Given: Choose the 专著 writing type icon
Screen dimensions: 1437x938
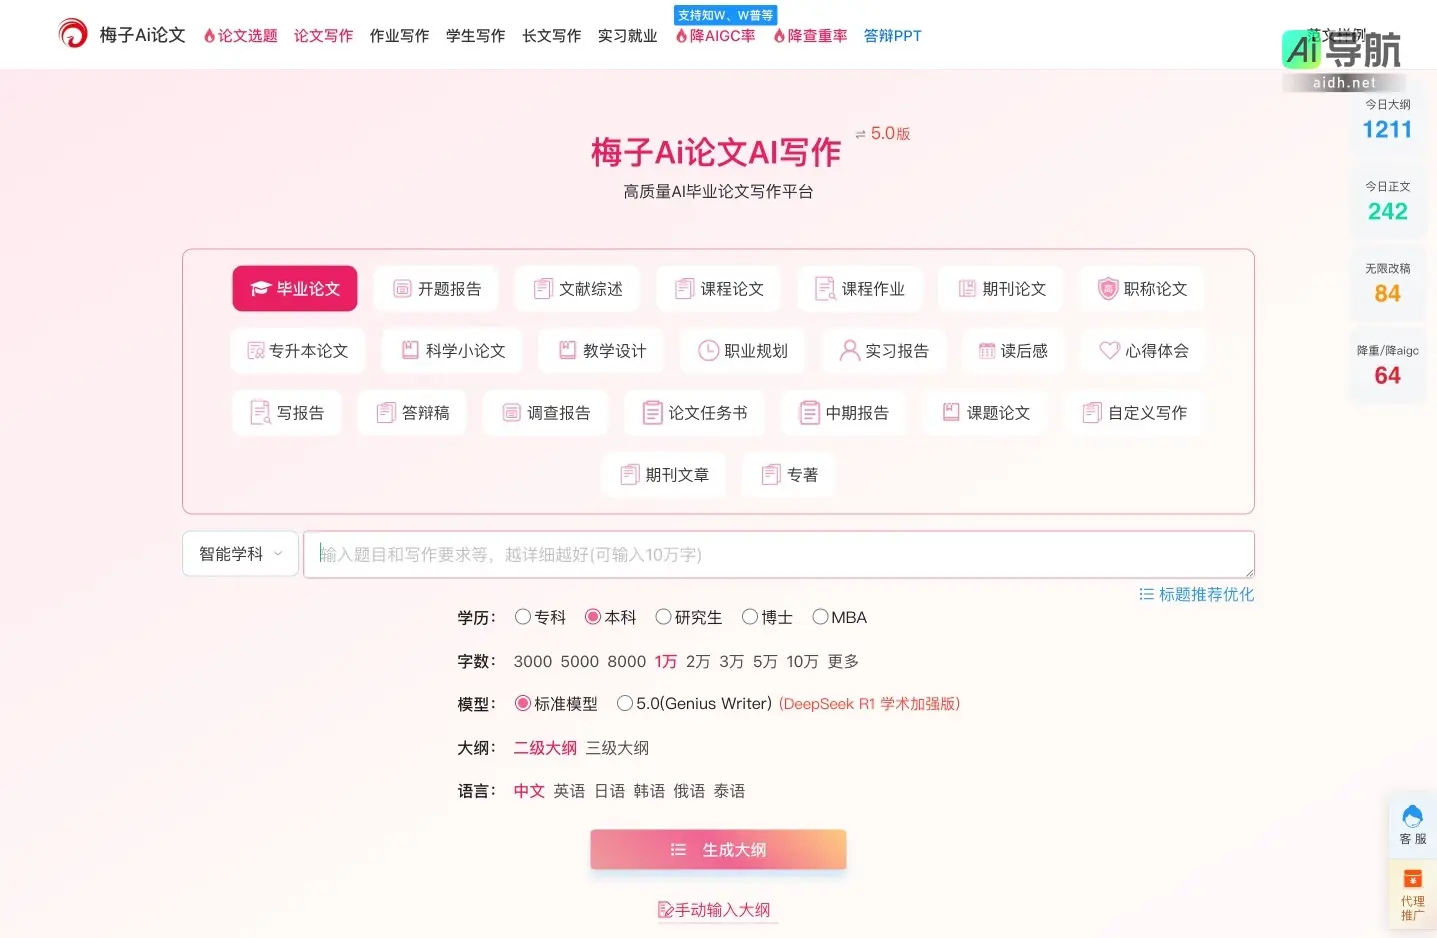Looking at the screenshot, I should click(771, 474).
